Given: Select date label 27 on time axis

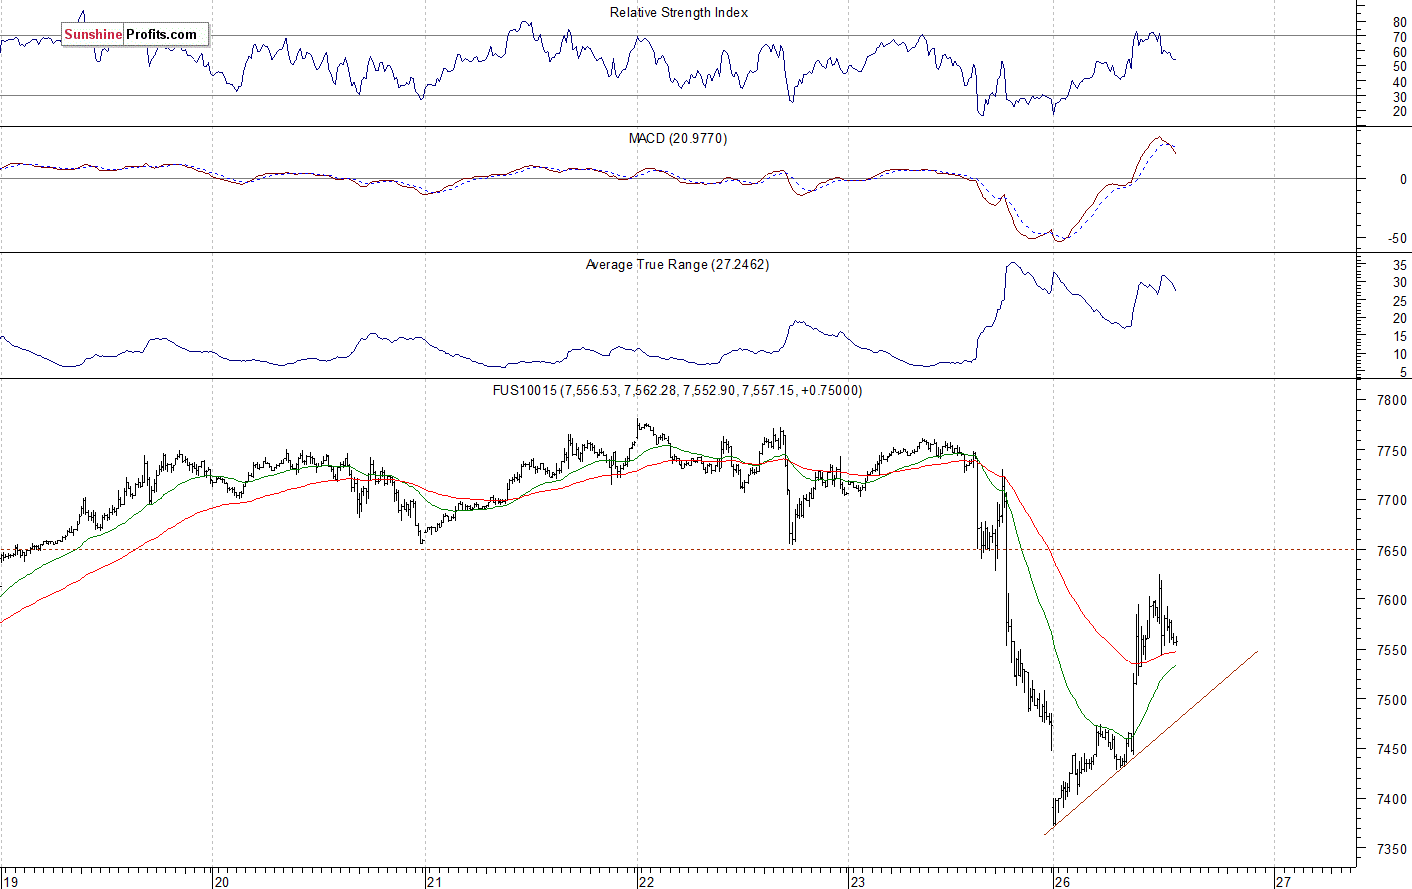Looking at the screenshot, I should coord(1284,882).
